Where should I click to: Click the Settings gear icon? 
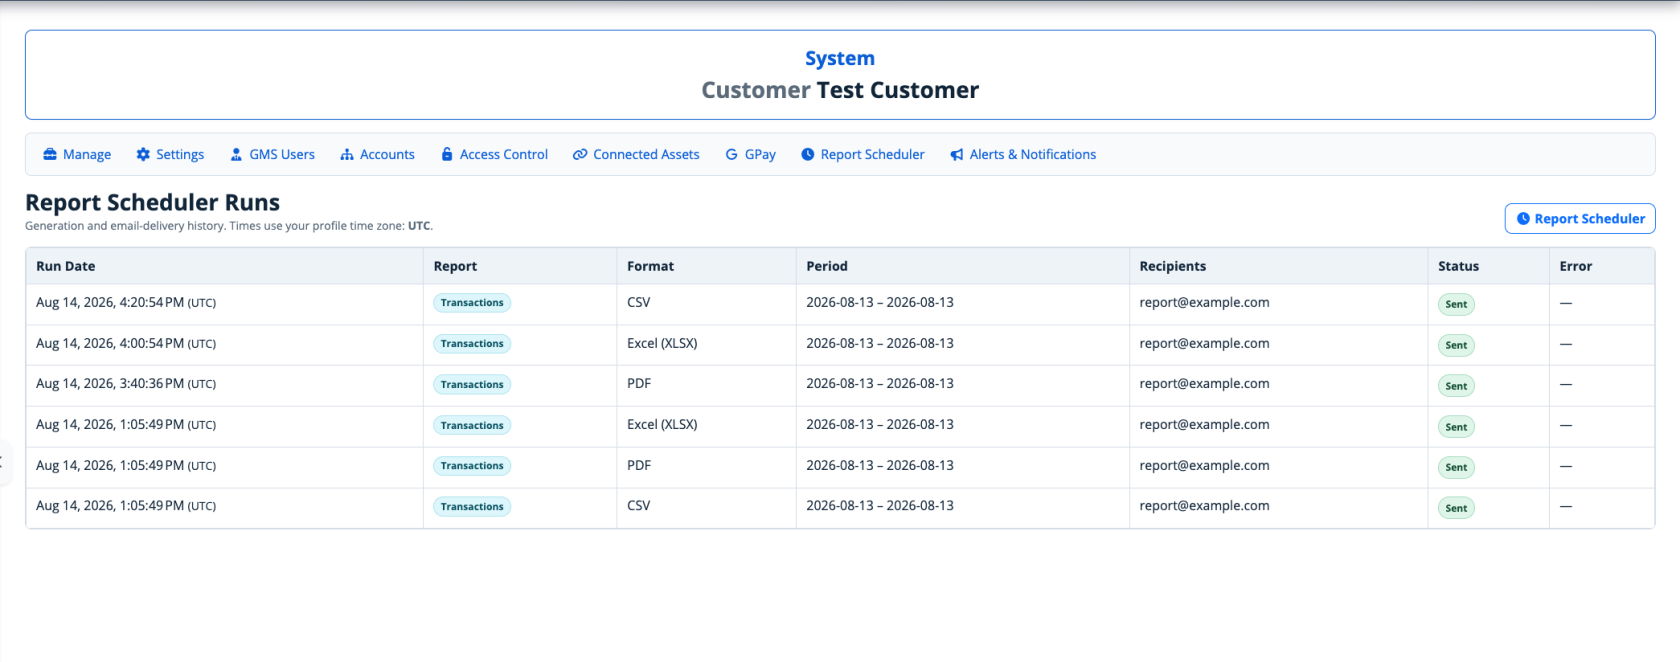tap(143, 154)
